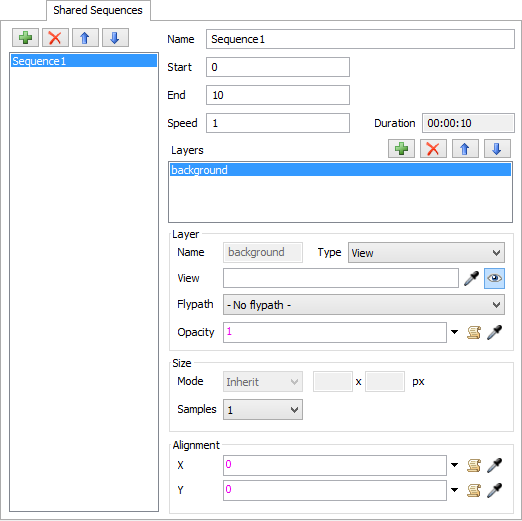Image resolution: width=522 pixels, height=521 pixels.
Task: Move the background layer down with the blue arrow
Action: point(497,149)
